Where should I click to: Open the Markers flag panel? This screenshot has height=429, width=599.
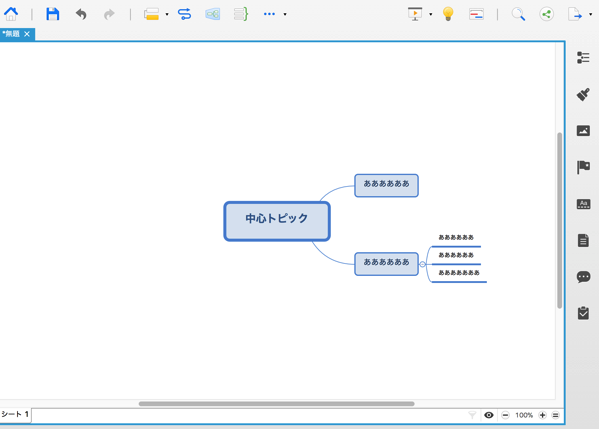(x=583, y=167)
